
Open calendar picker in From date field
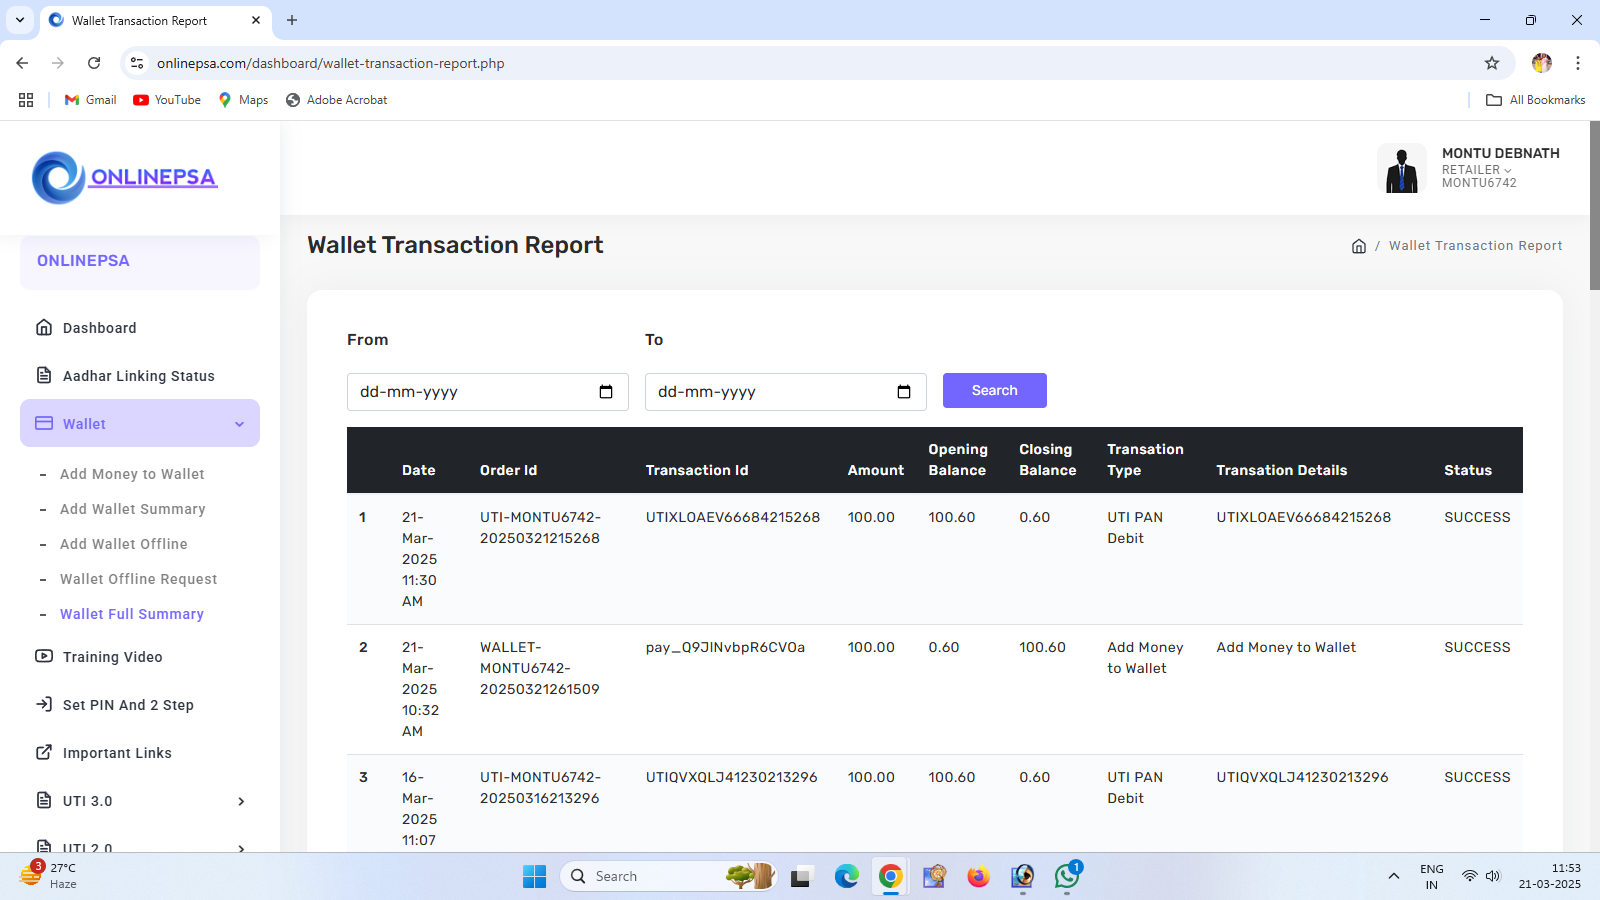coord(606,392)
